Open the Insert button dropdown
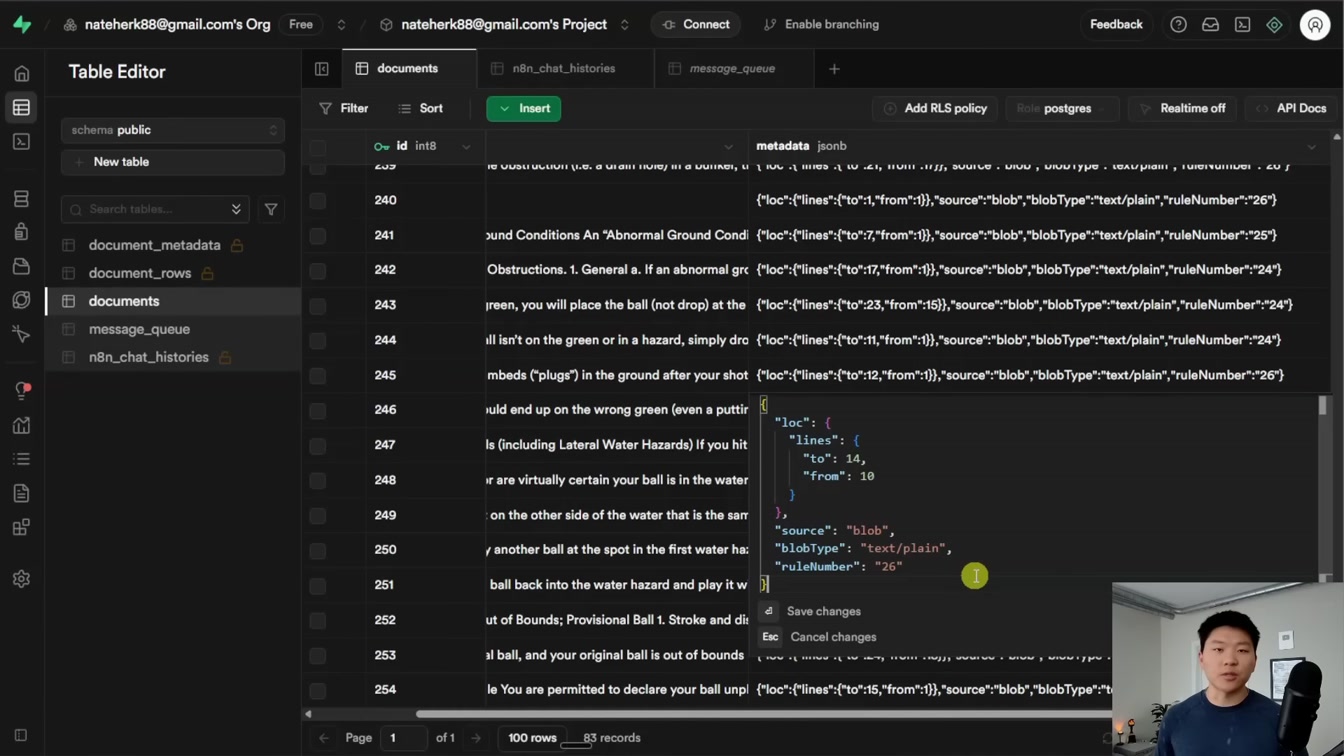The height and width of the screenshot is (756, 1344). [524, 108]
